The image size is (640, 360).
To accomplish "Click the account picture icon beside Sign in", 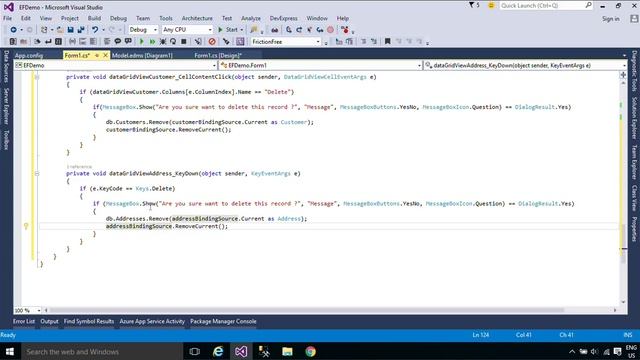I will coord(634,19).
